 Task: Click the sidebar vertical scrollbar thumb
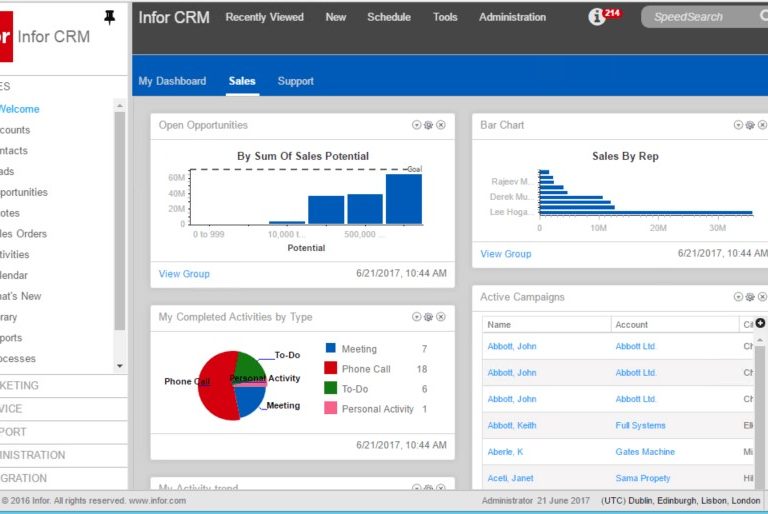[x=120, y=220]
